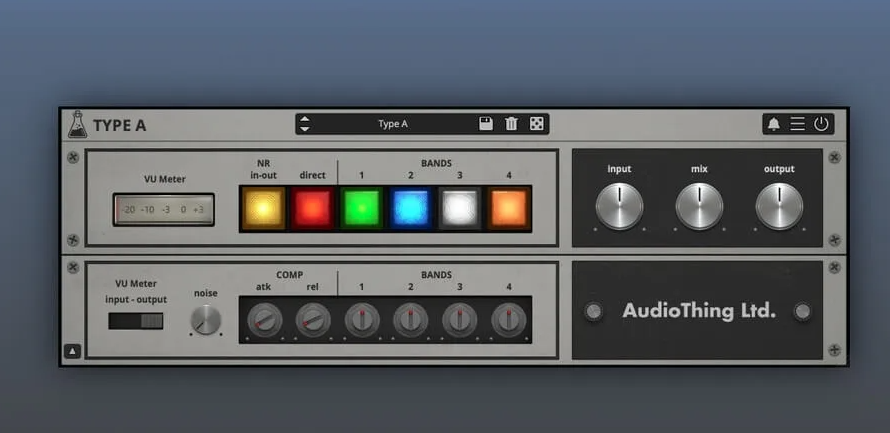
Task: Click the lower band 3 knob
Action: click(460, 320)
